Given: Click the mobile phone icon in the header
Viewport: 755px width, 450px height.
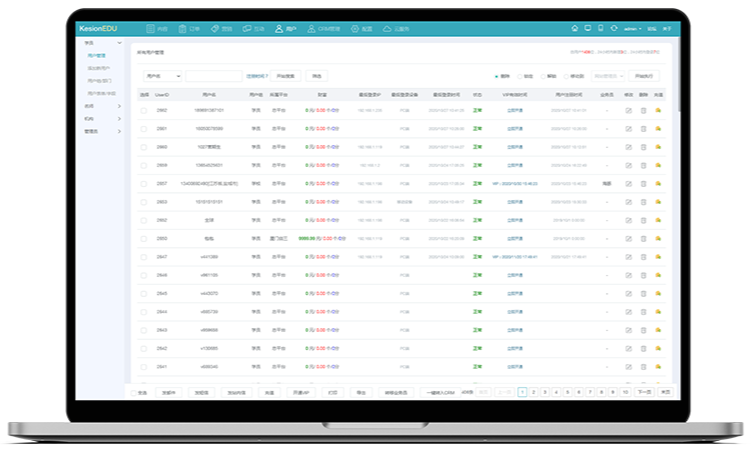Looking at the screenshot, I should [600, 29].
